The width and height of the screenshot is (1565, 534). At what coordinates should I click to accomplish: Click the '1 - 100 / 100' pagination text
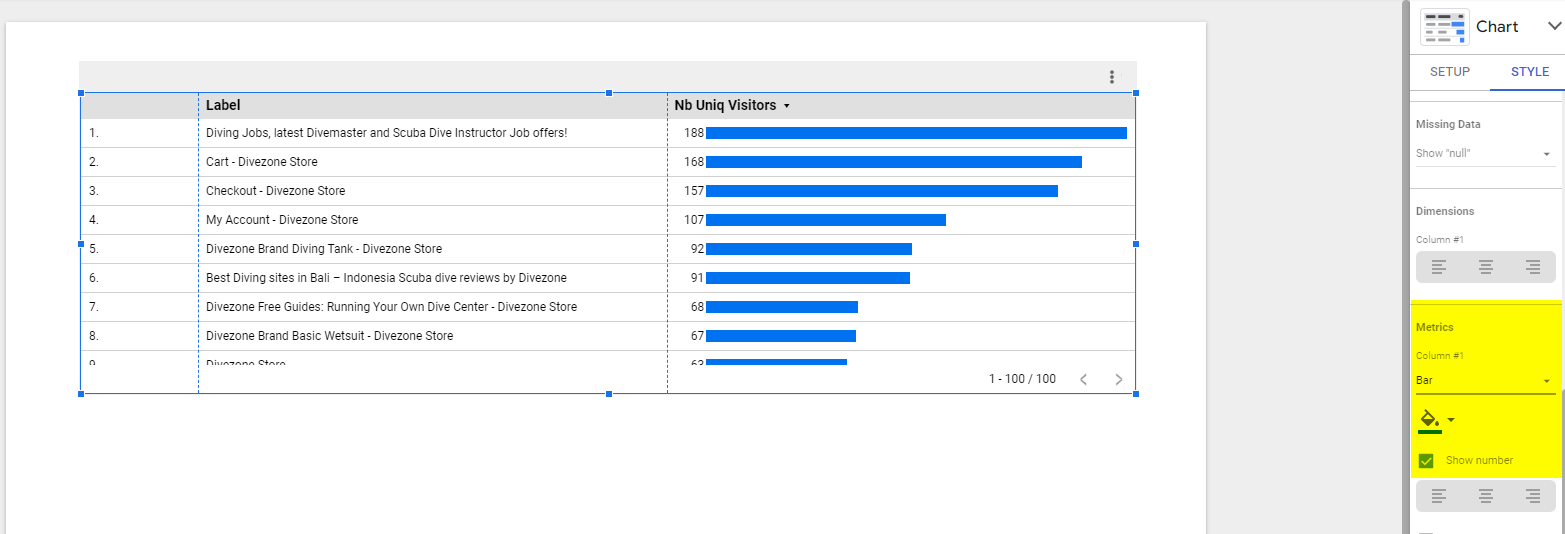(1022, 379)
